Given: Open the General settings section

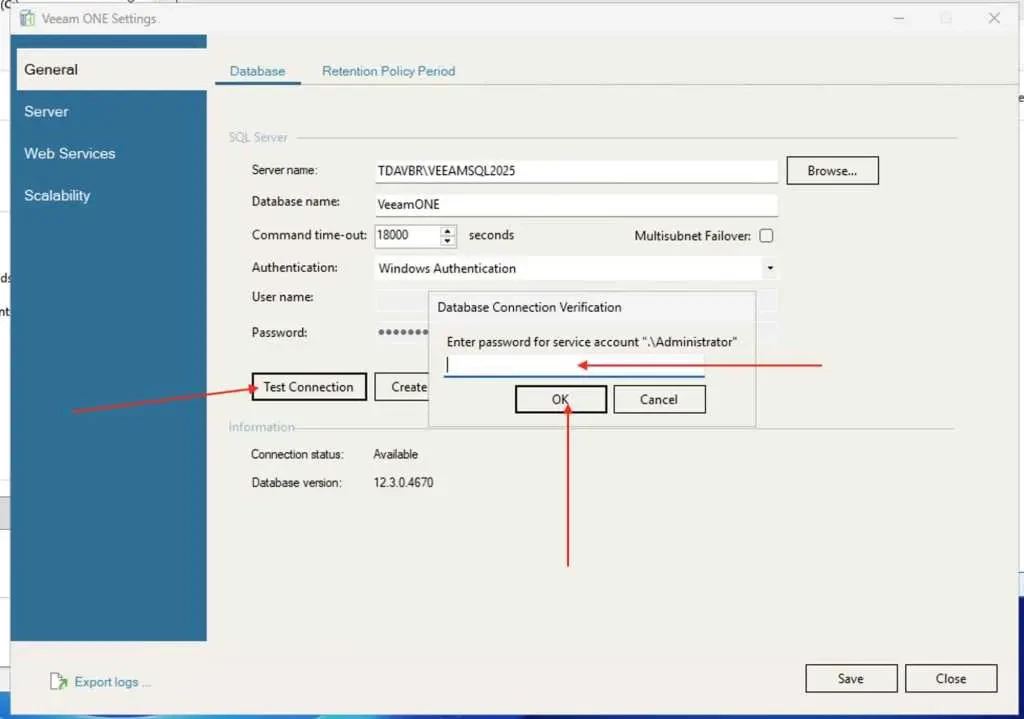Looking at the screenshot, I should point(111,69).
